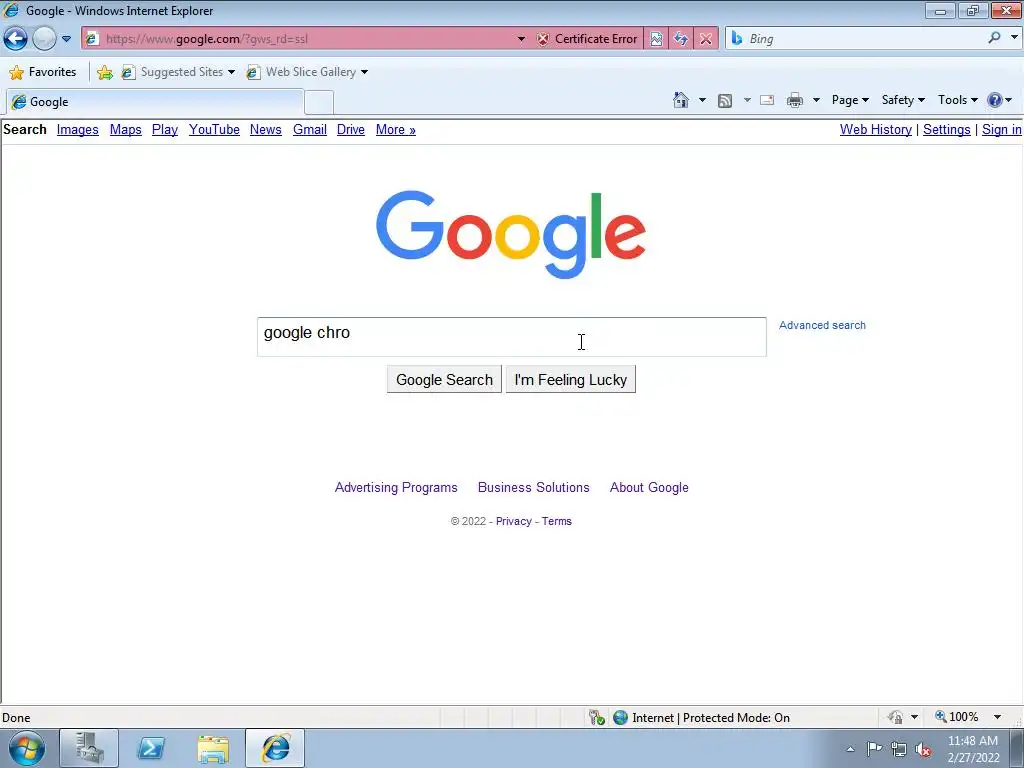1024x768 pixels.
Task: Open the Maps link
Action: [125, 129]
